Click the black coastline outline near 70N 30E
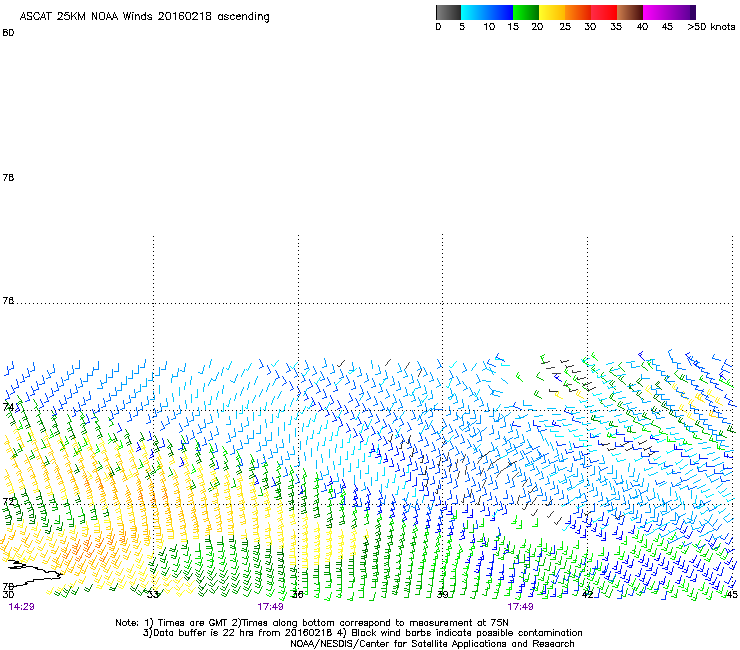The image size is (740, 650). pos(34,572)
